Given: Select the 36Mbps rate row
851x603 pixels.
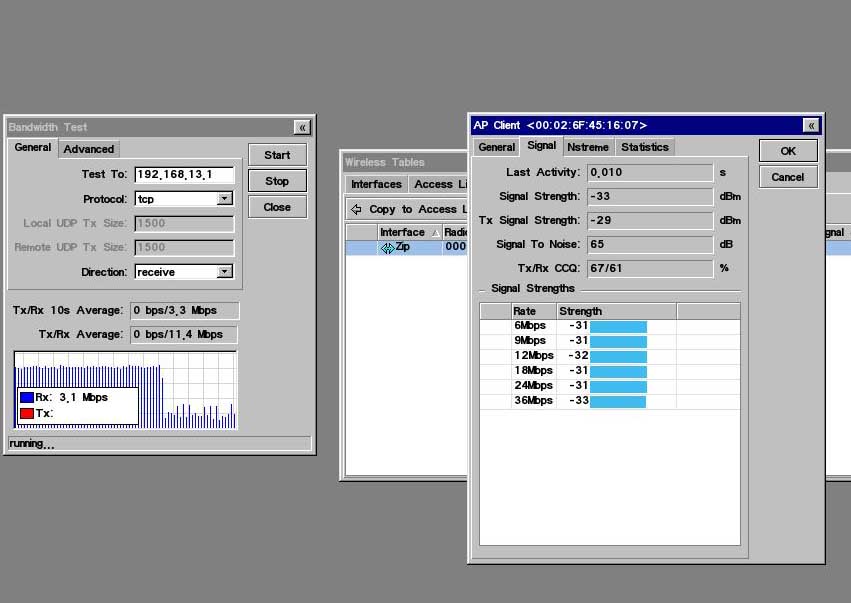Looking at the screenshot, I should click(x=610, y=401).
